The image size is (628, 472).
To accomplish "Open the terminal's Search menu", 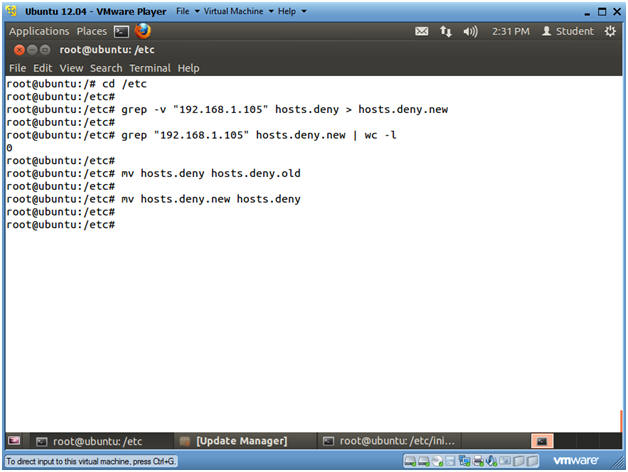I will point(106,68).
